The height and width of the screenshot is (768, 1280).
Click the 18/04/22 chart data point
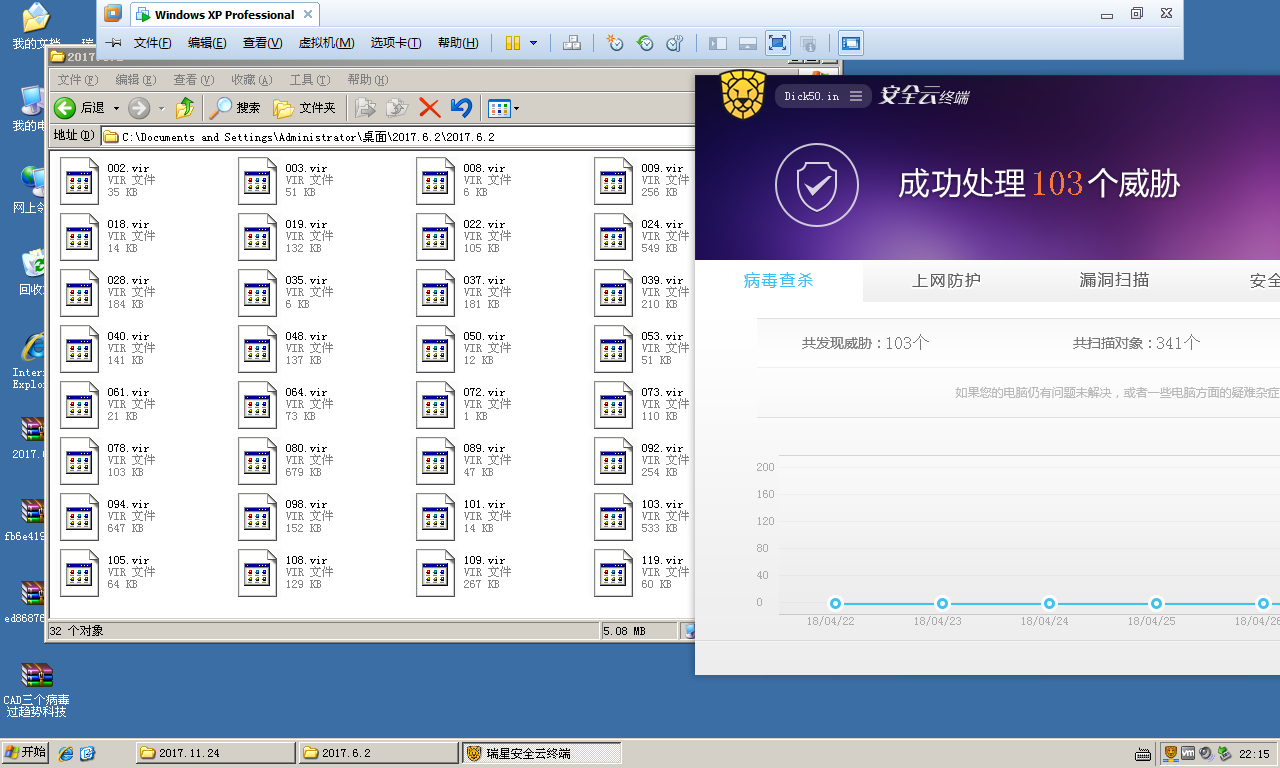pos(835,603)
